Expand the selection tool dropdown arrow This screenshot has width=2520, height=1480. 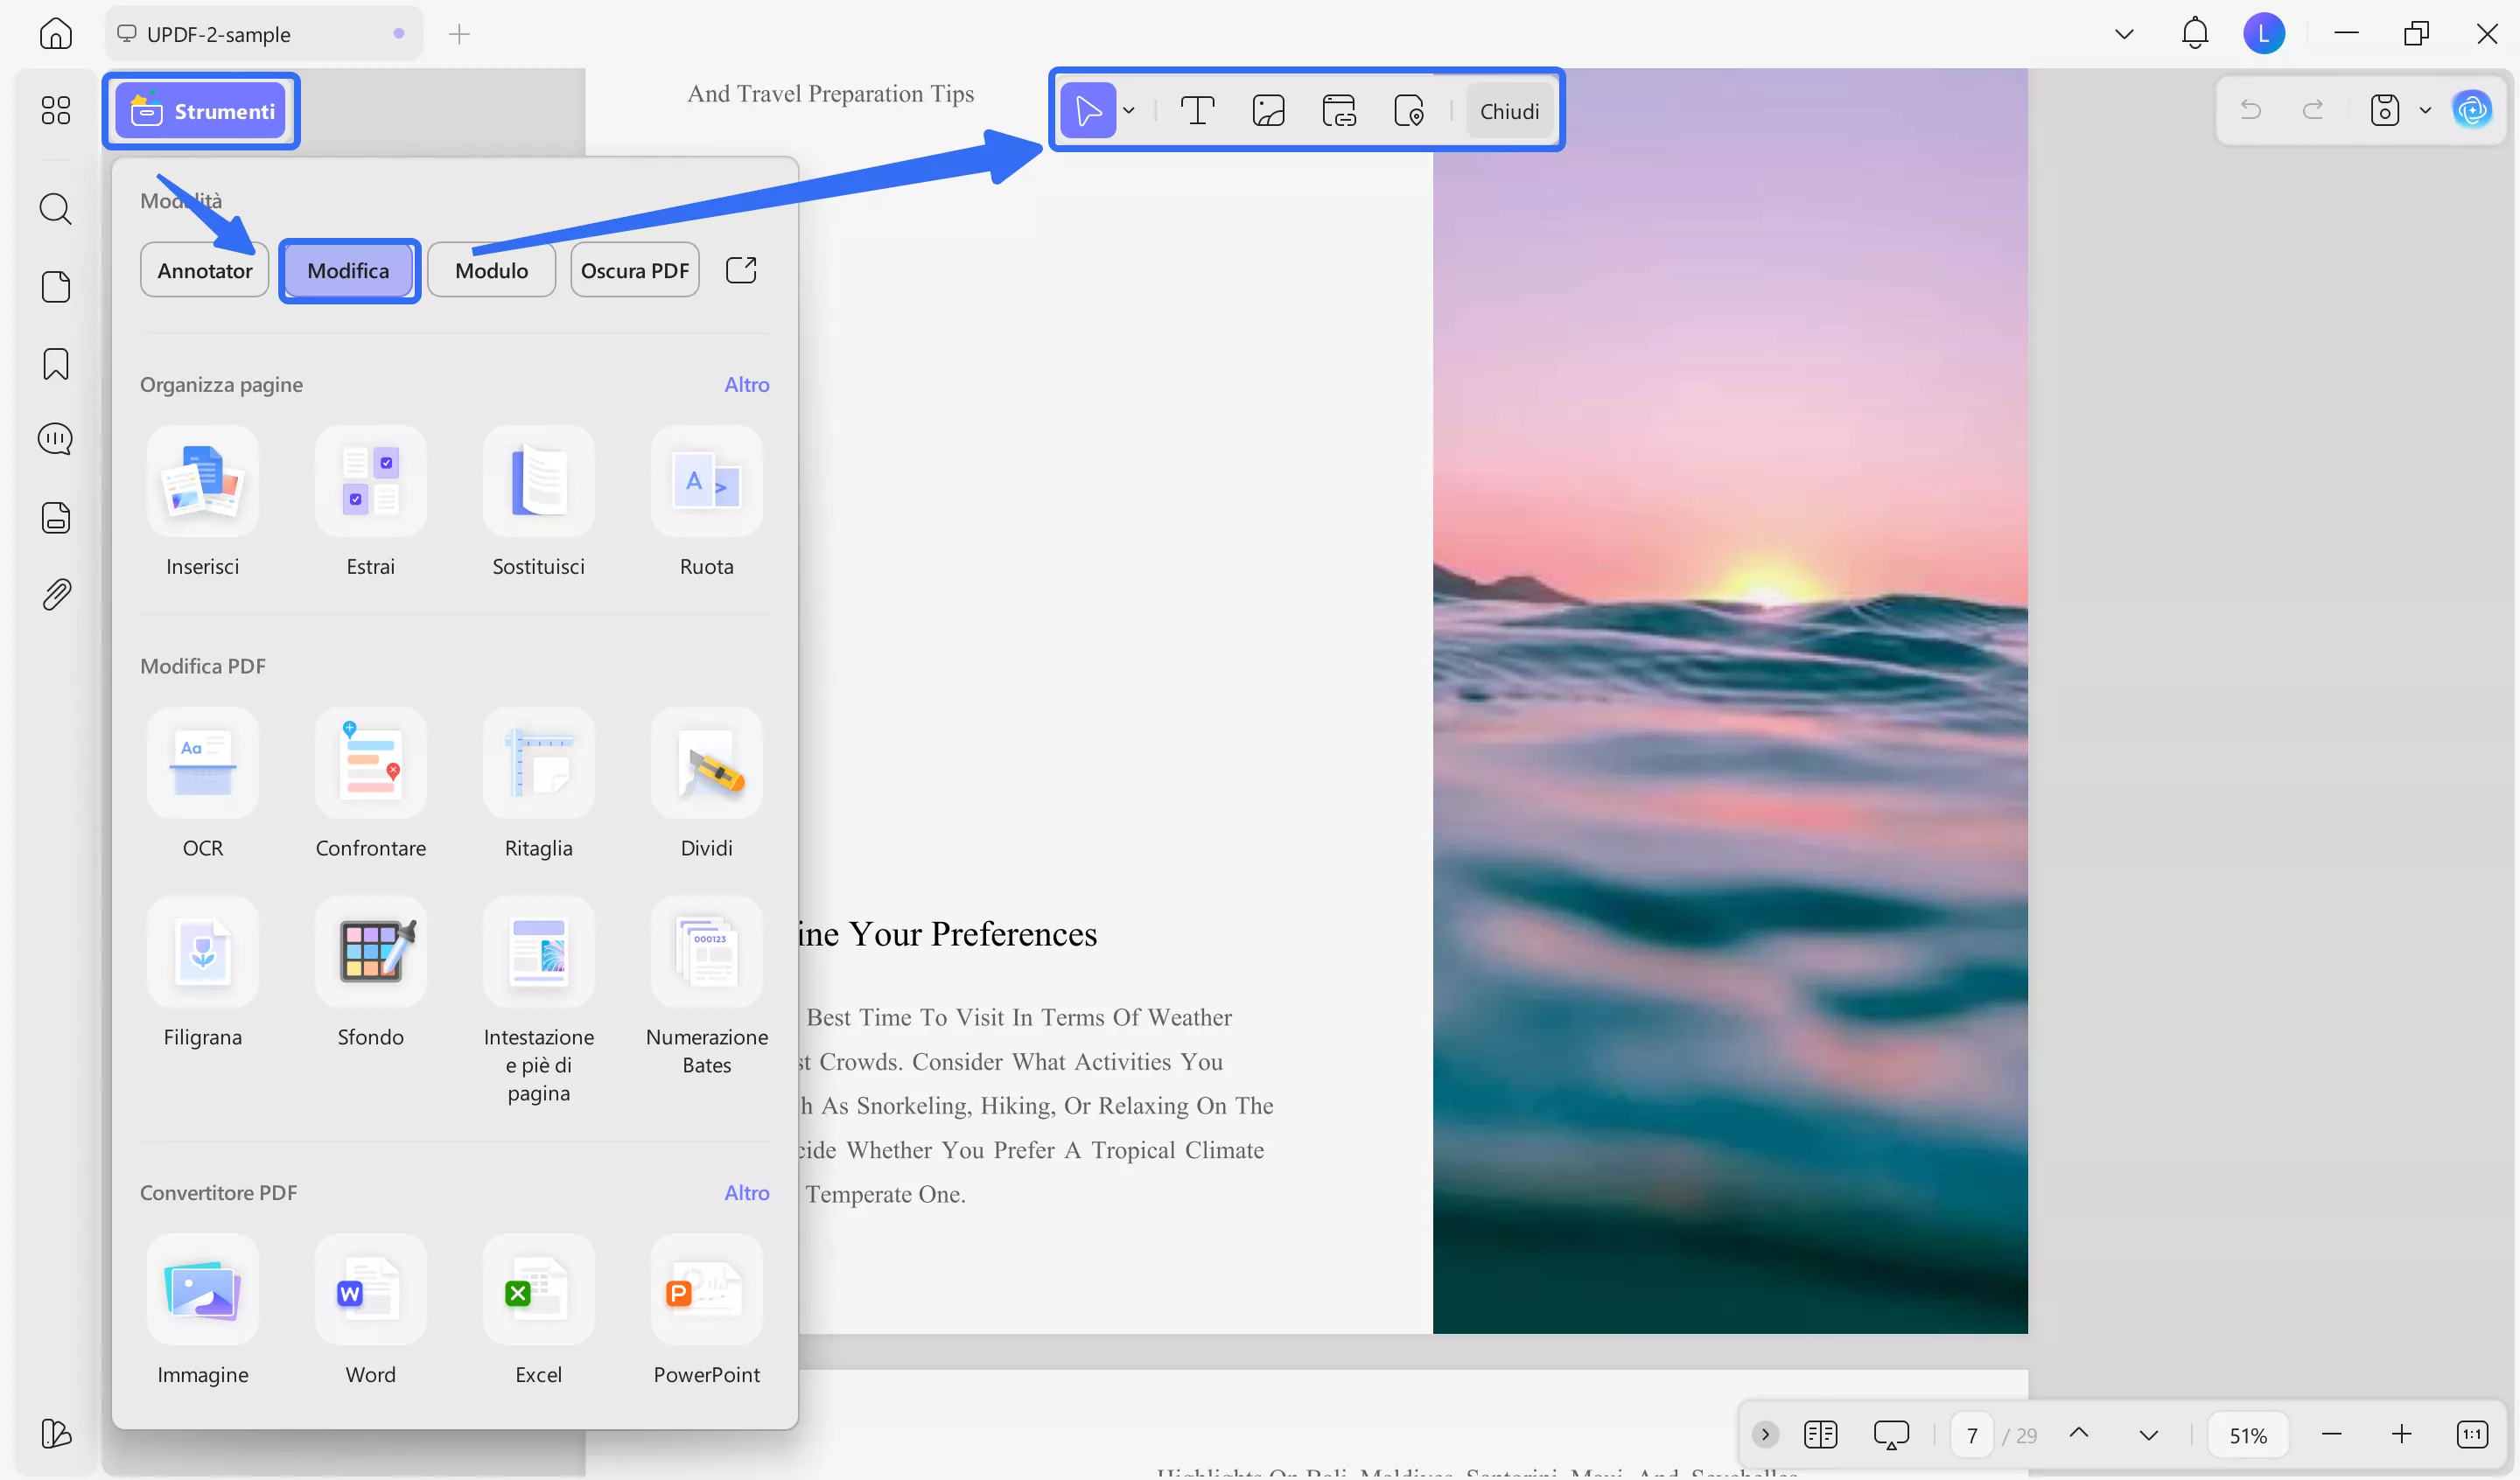point(1128,110)
